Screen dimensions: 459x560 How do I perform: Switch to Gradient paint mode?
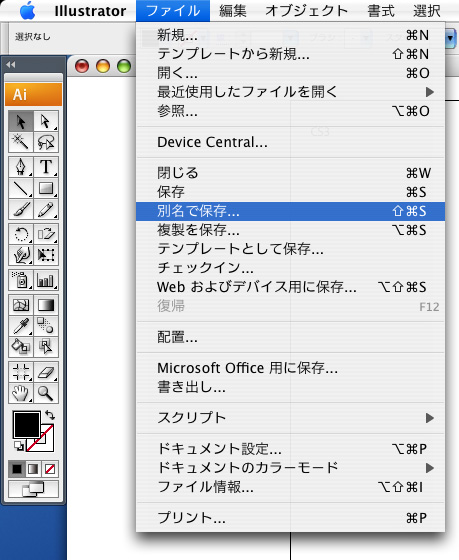33,469
